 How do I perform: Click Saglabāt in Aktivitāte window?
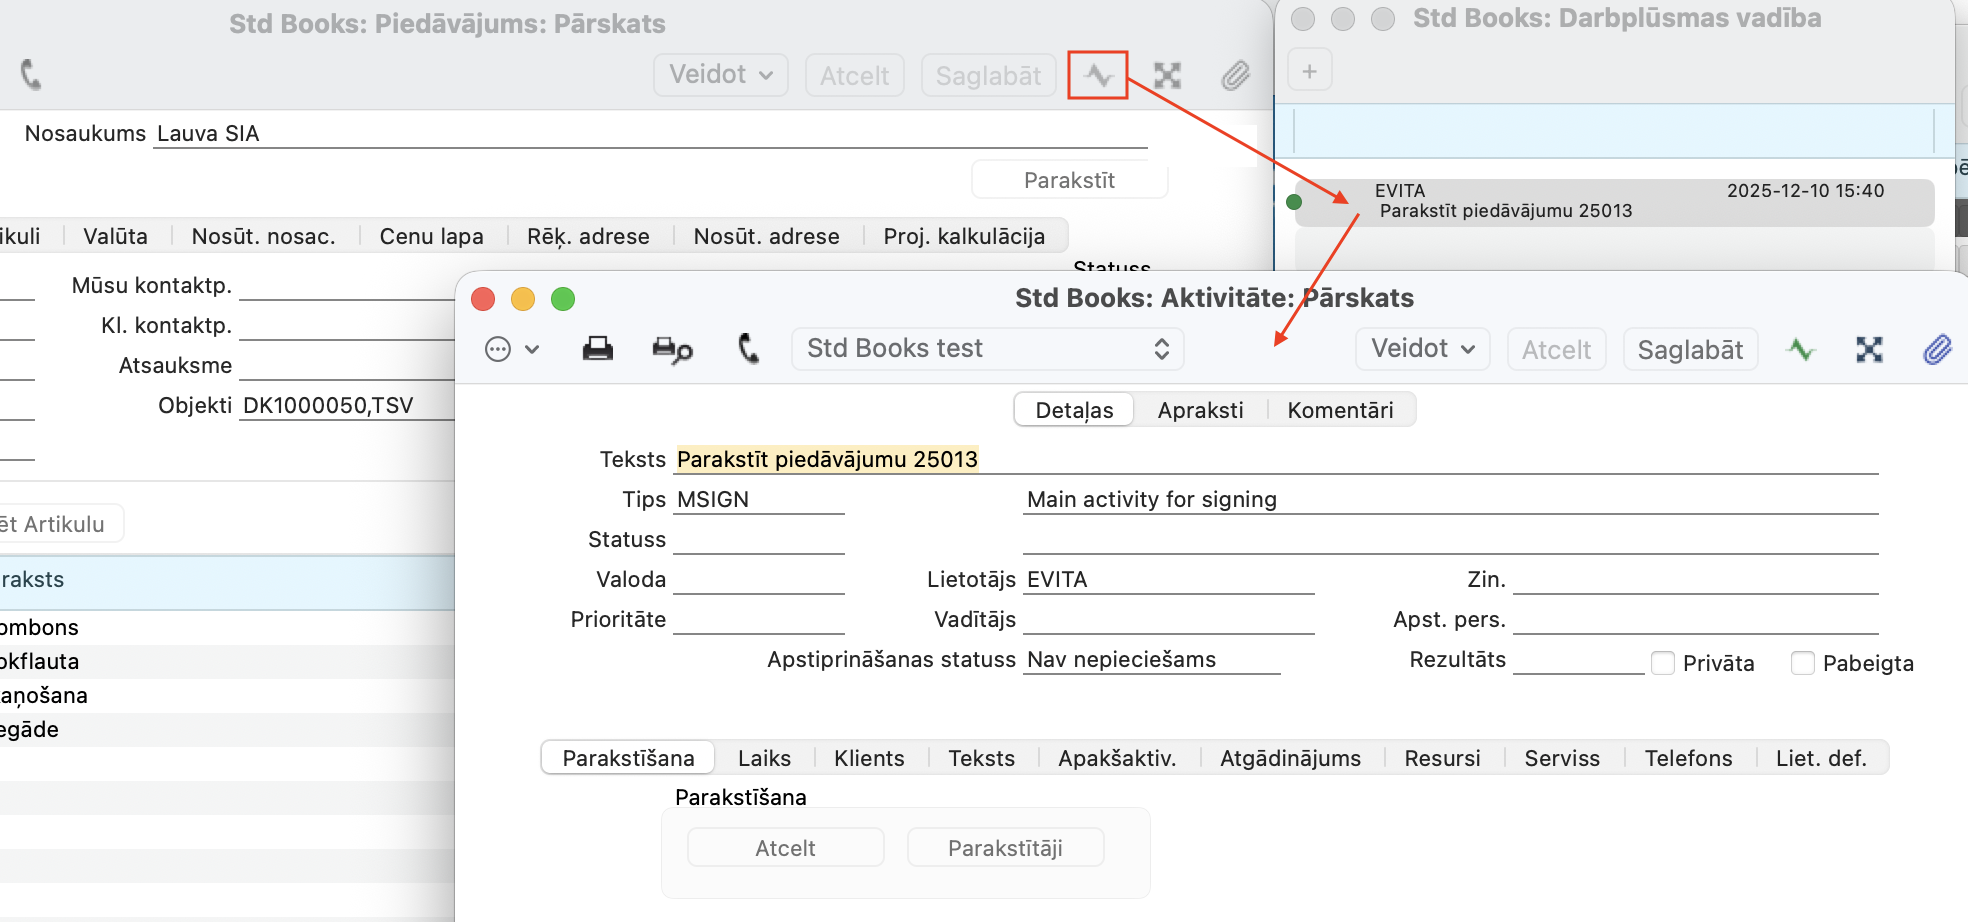1689,350
